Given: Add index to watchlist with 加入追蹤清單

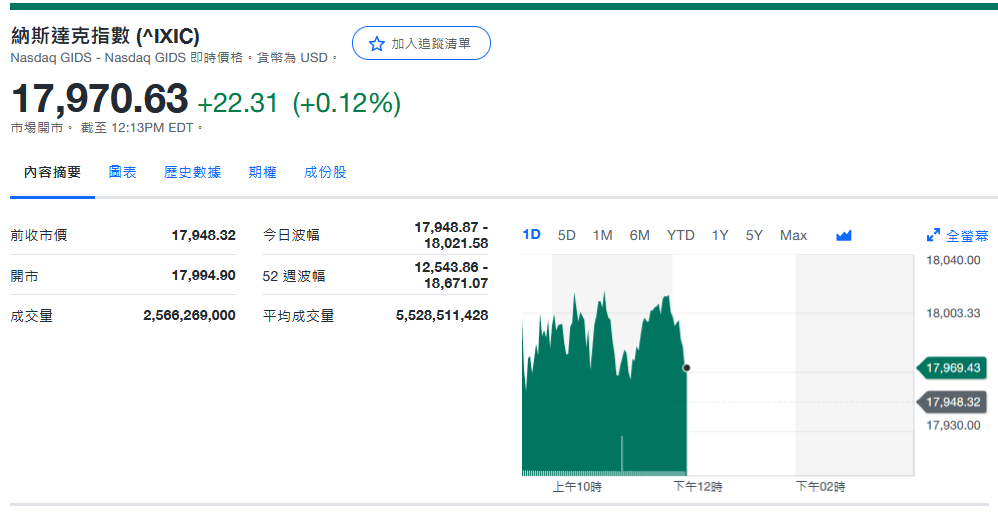Looking at the screenshot, I should [421, 43].
